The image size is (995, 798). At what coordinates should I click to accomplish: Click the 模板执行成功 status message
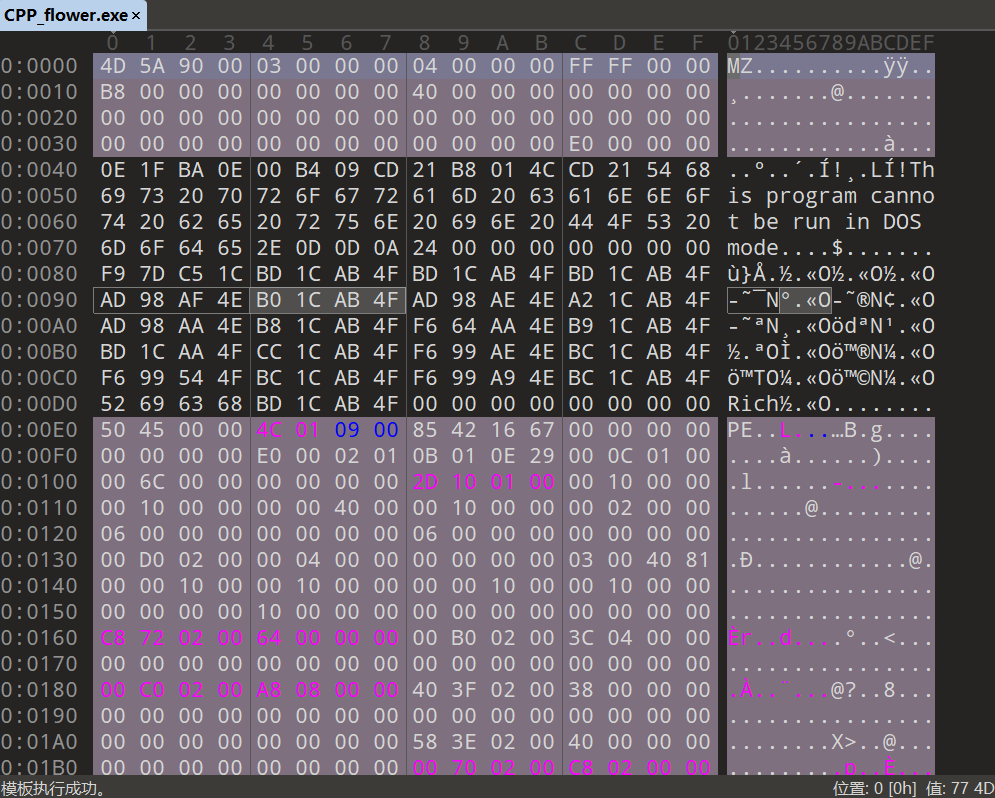pos(54,788)
